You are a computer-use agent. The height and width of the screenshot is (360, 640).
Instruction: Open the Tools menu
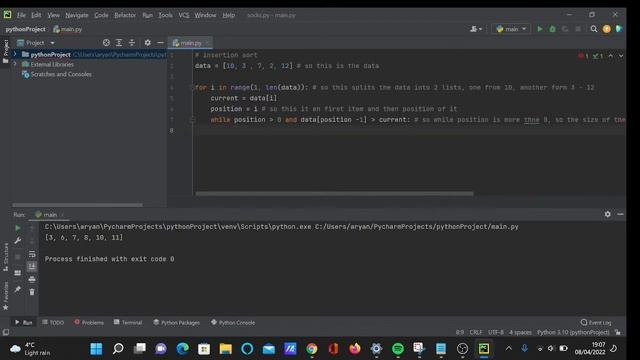pos(165,15)
